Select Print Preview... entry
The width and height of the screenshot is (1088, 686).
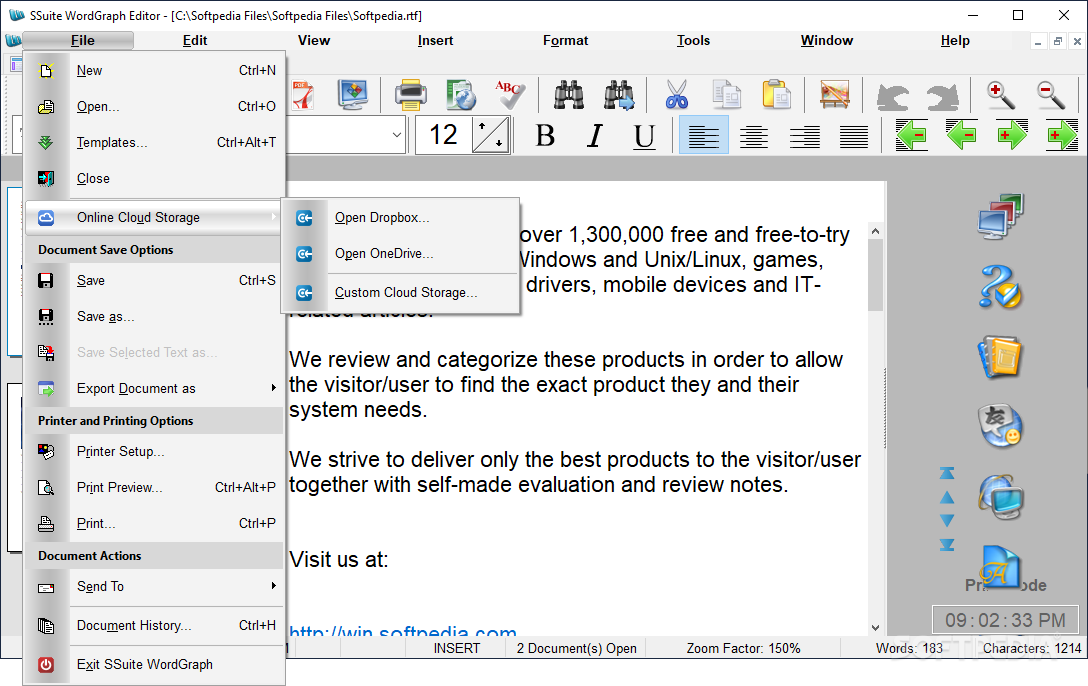[x=154, y=488]
